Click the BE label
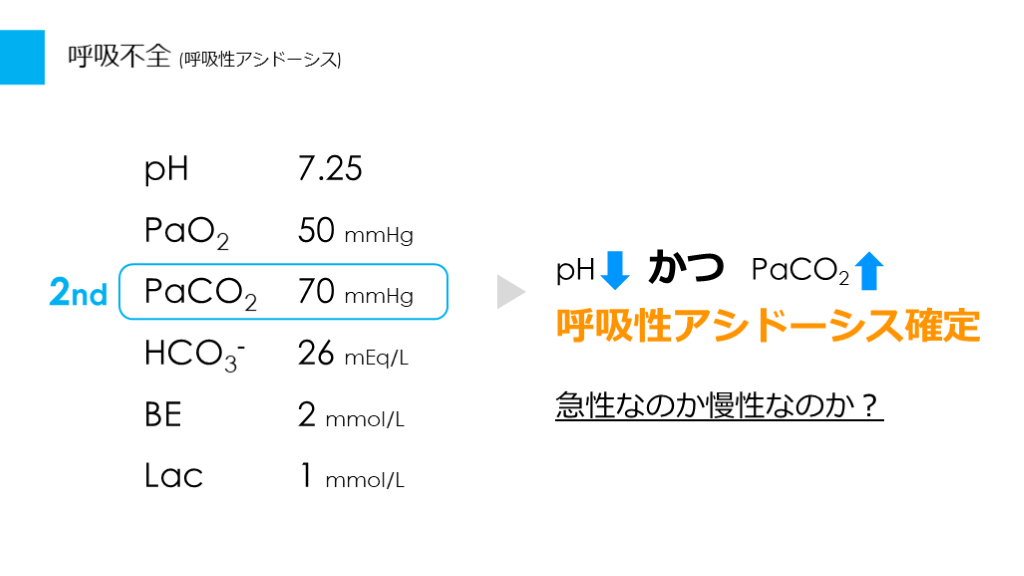1024x576 pixels. 163,414
